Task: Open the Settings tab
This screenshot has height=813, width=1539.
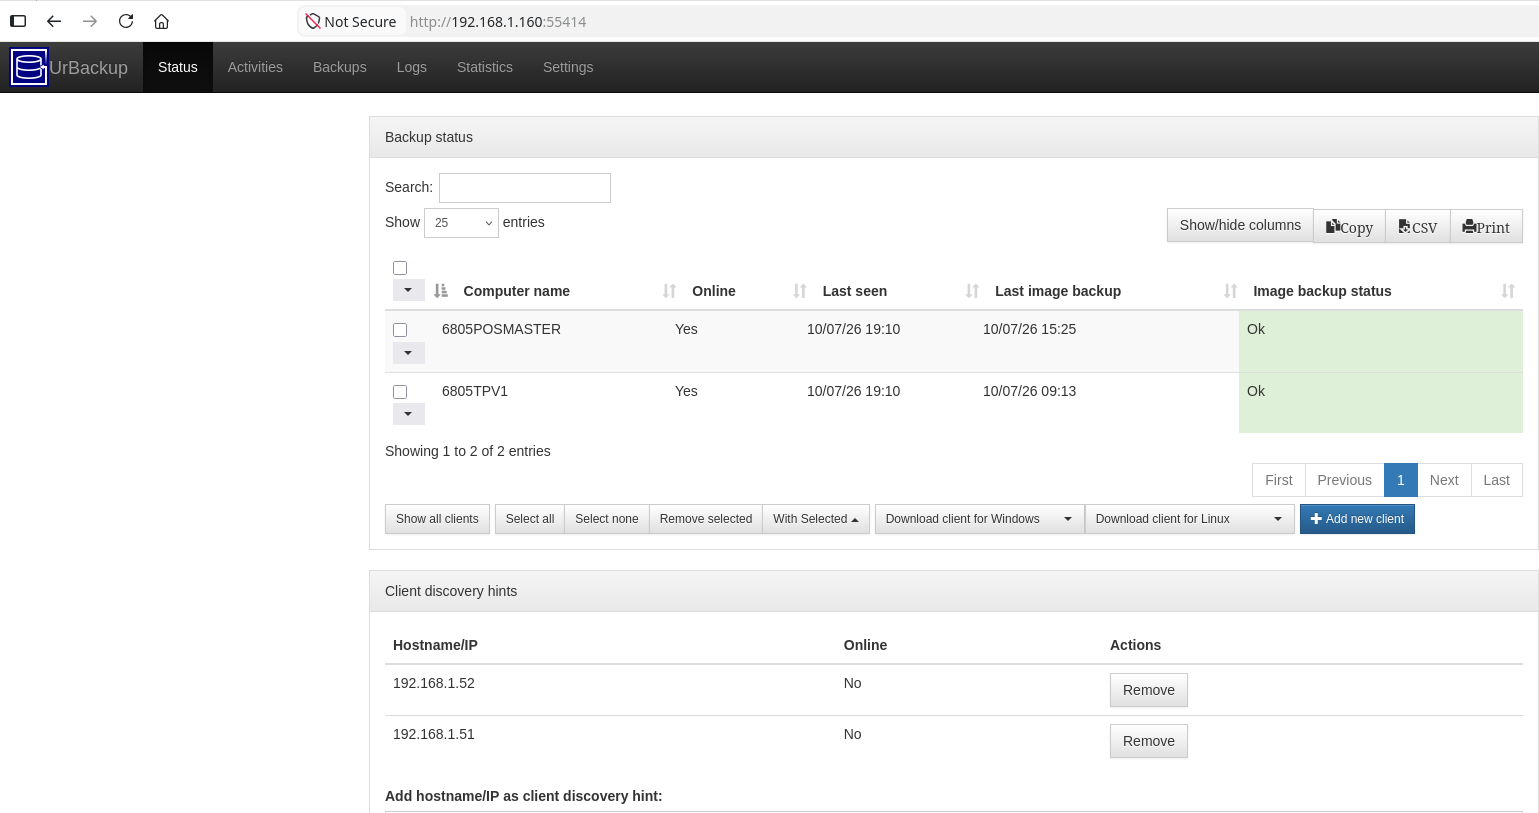Action: (x=568, y=67)
